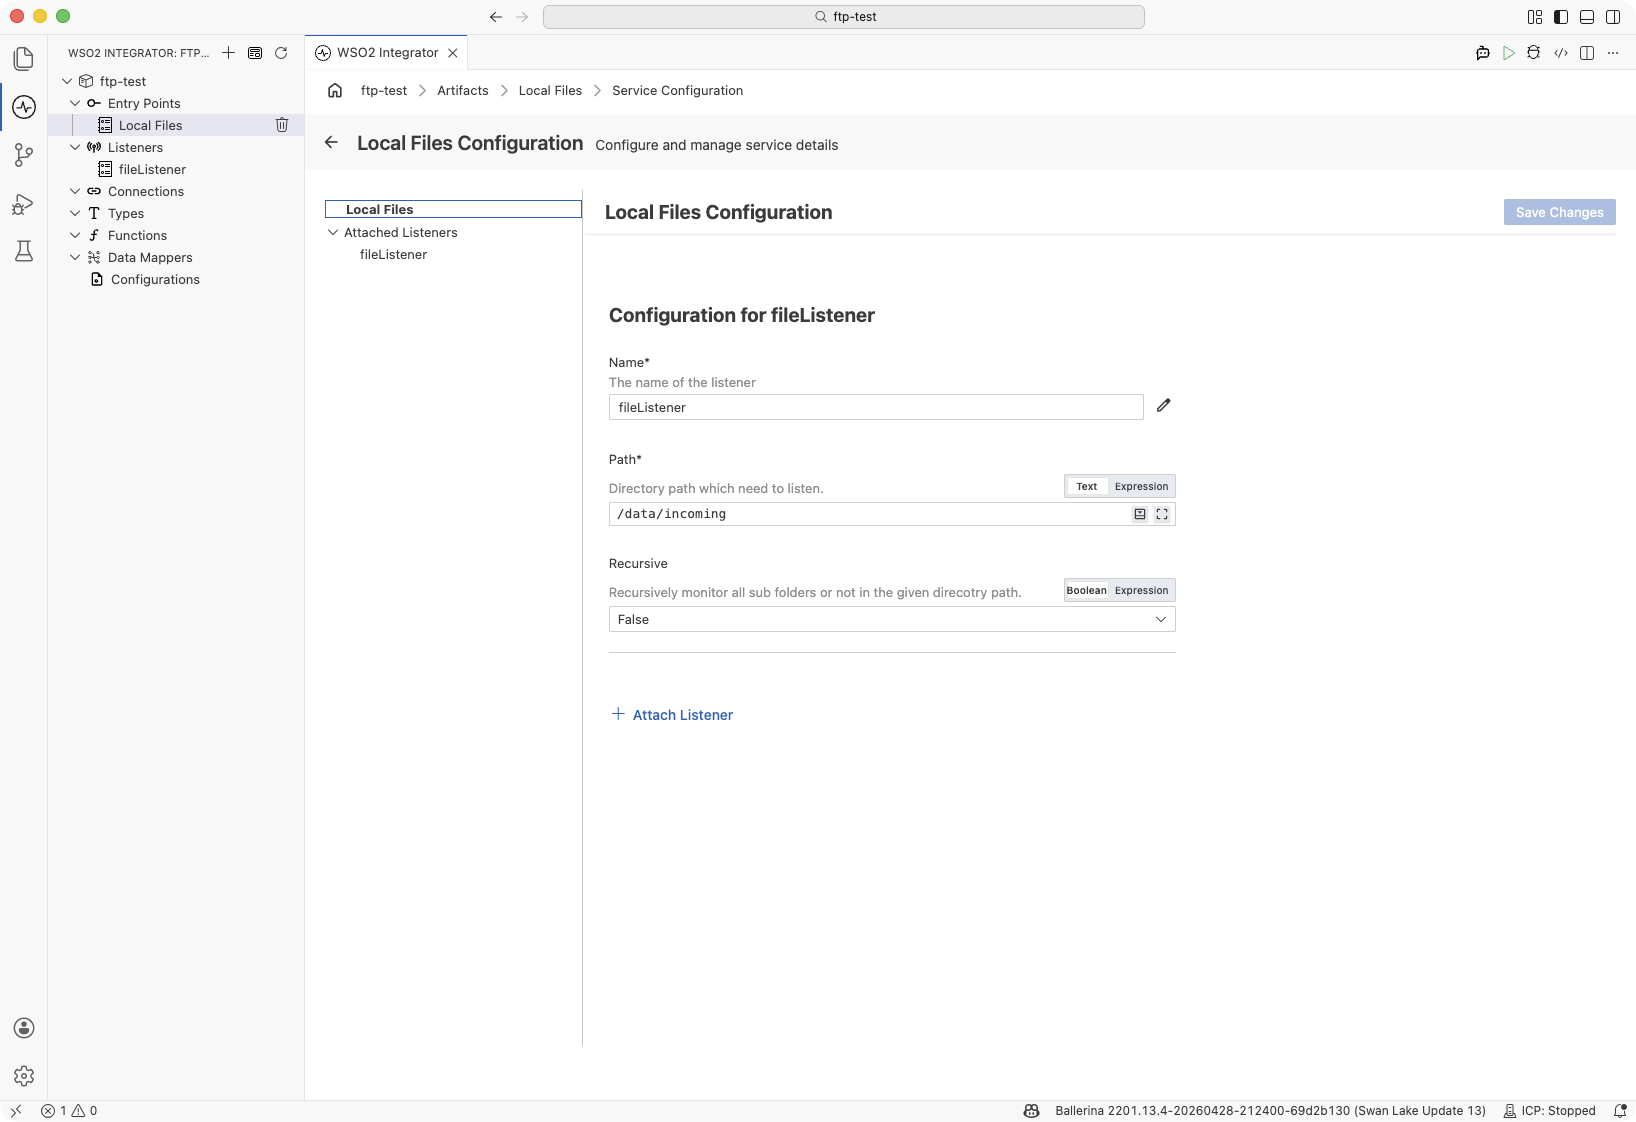
Task: Switch Path field to Expression mode
Action: click(1141, 486)
